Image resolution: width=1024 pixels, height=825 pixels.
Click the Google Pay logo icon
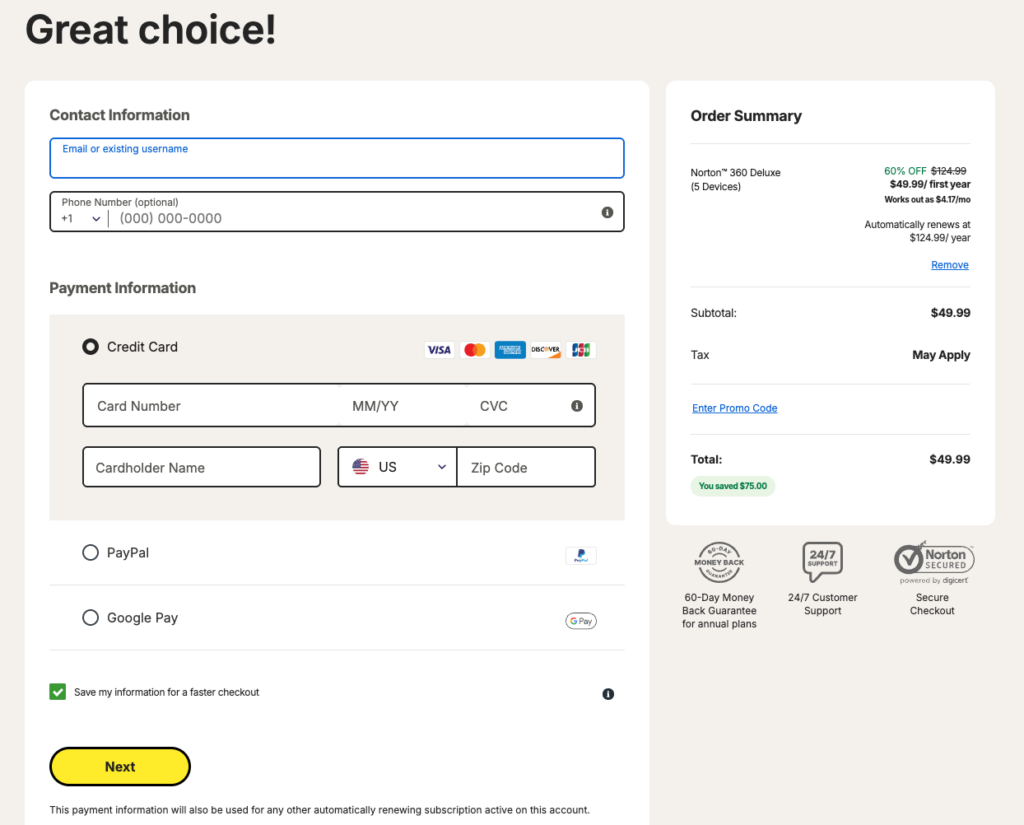tap(581, 621)
